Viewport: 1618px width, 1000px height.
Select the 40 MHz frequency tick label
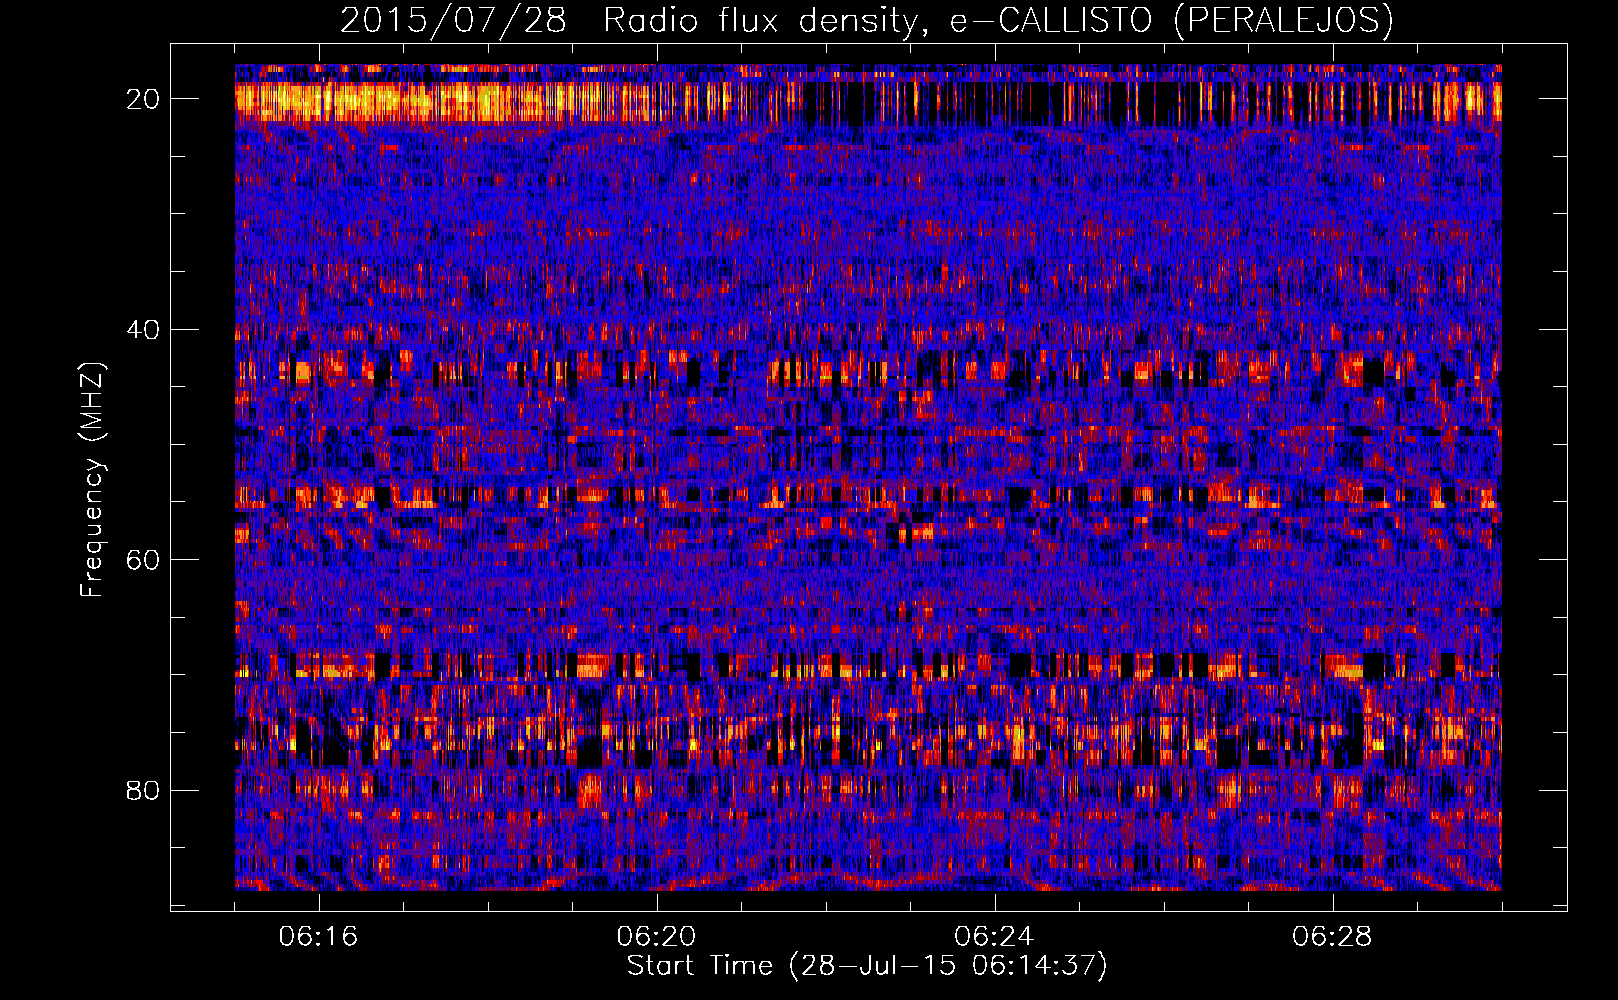[142, 329]
